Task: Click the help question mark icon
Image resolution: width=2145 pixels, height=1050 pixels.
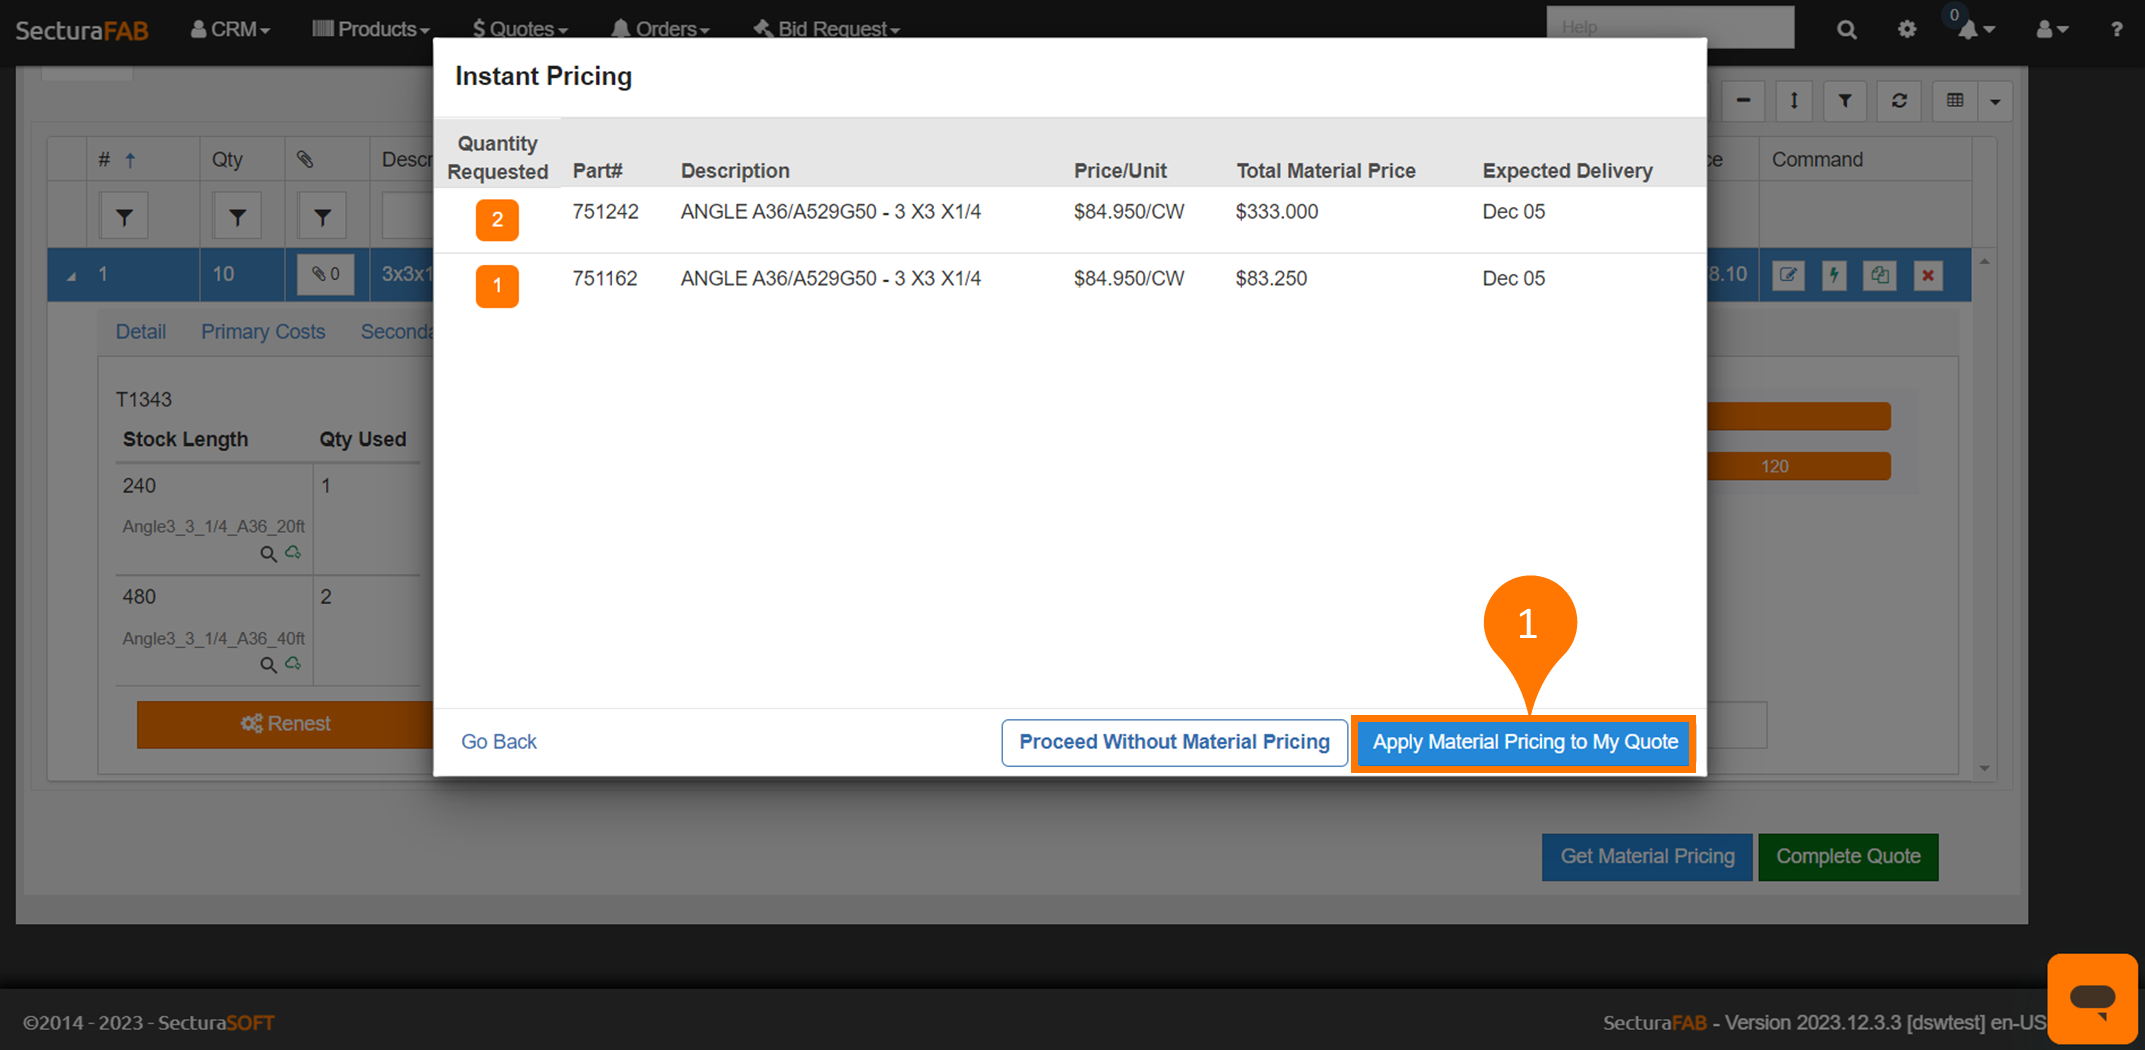Action: coord(2116,29)
